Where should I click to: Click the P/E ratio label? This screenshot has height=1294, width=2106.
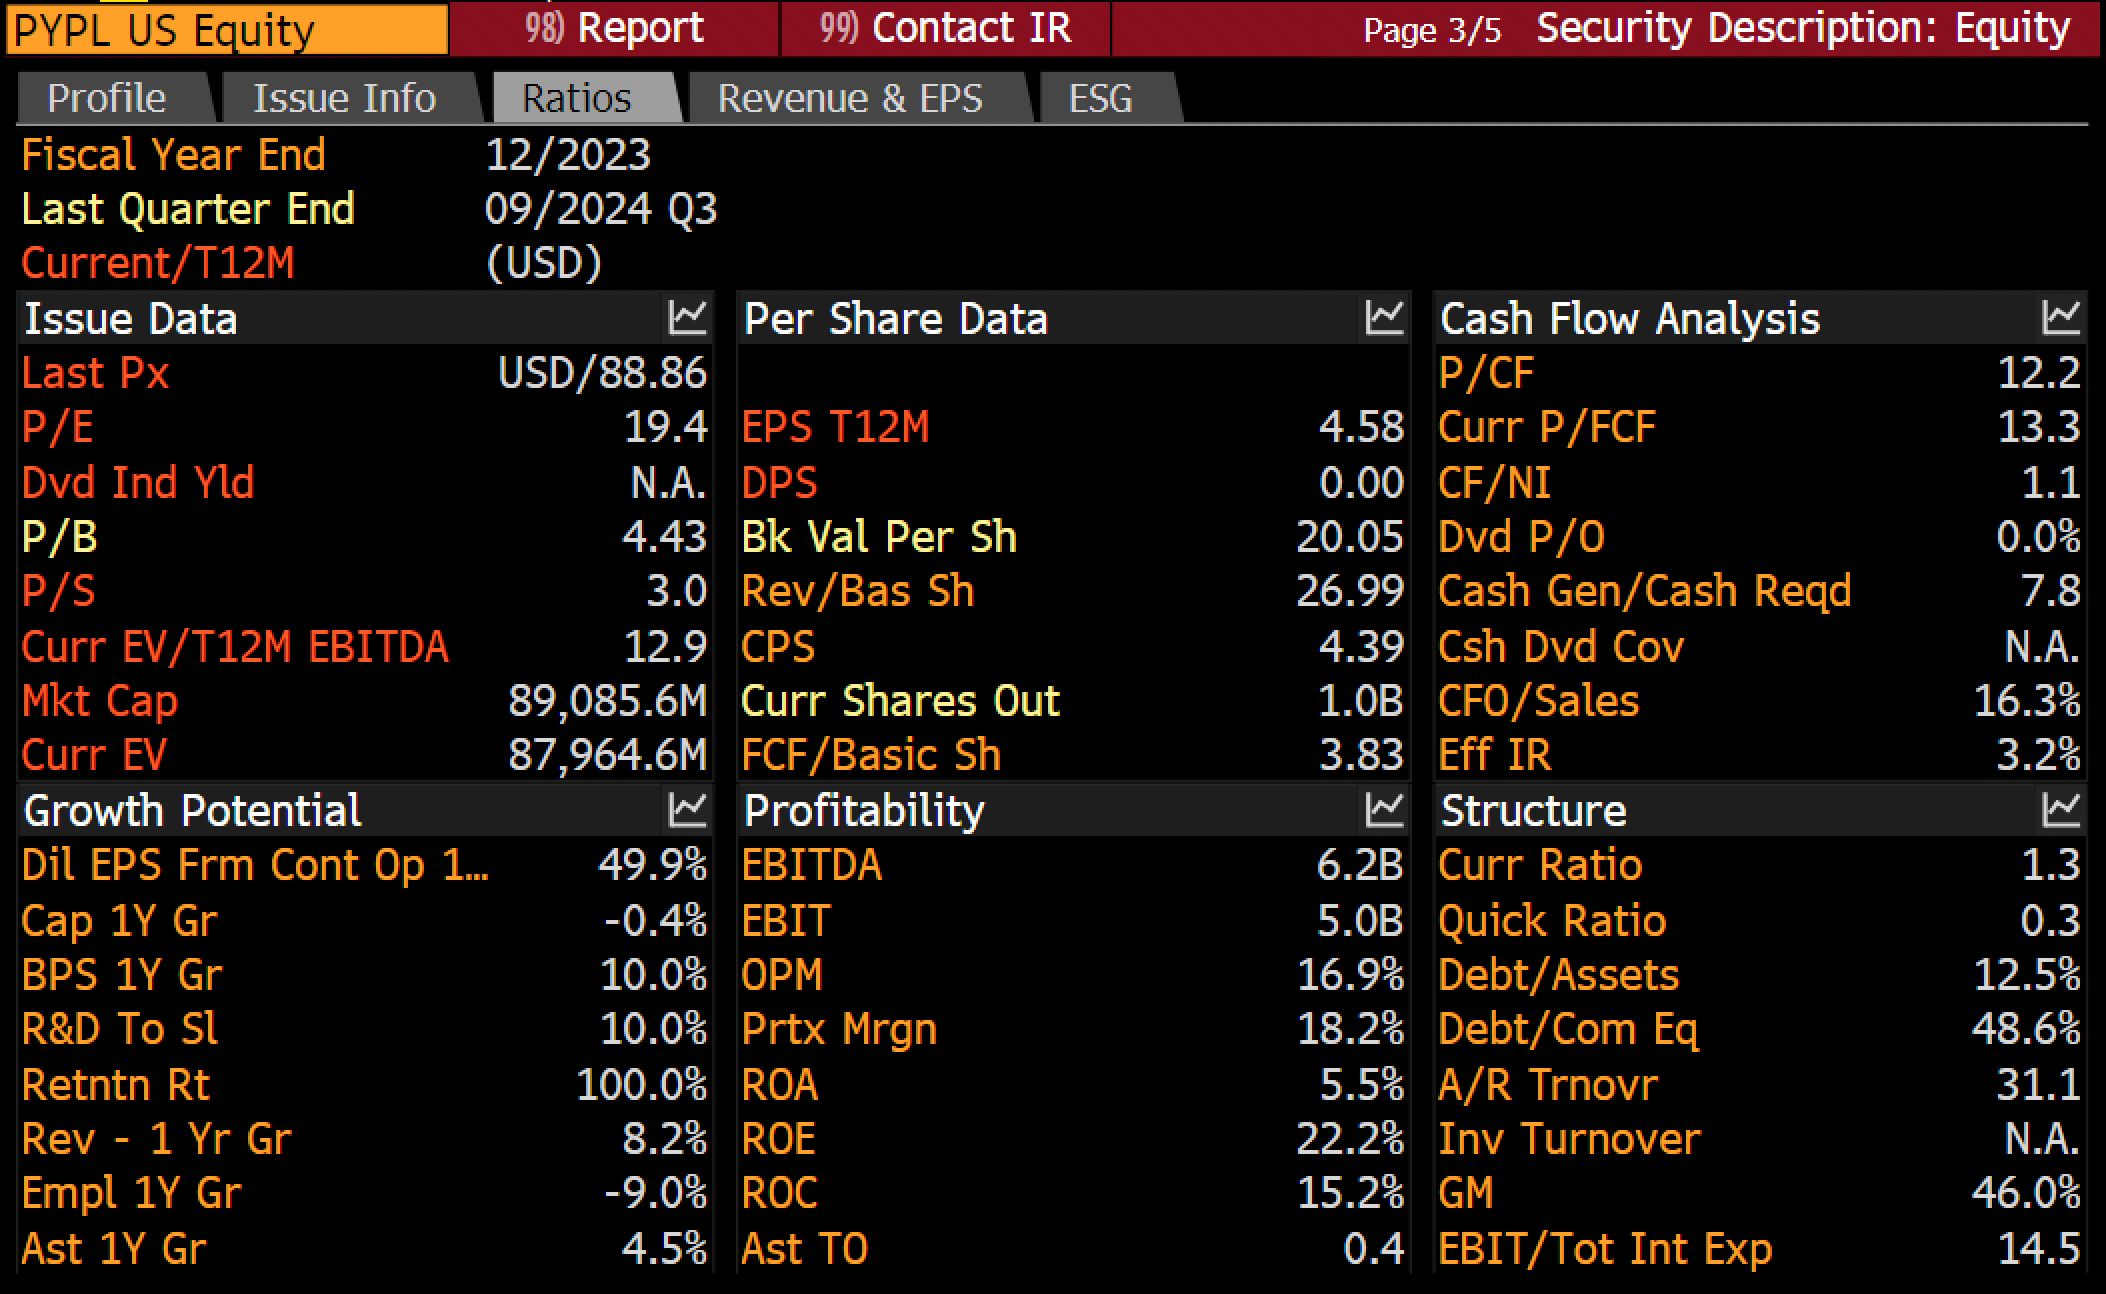click(58, 428)
